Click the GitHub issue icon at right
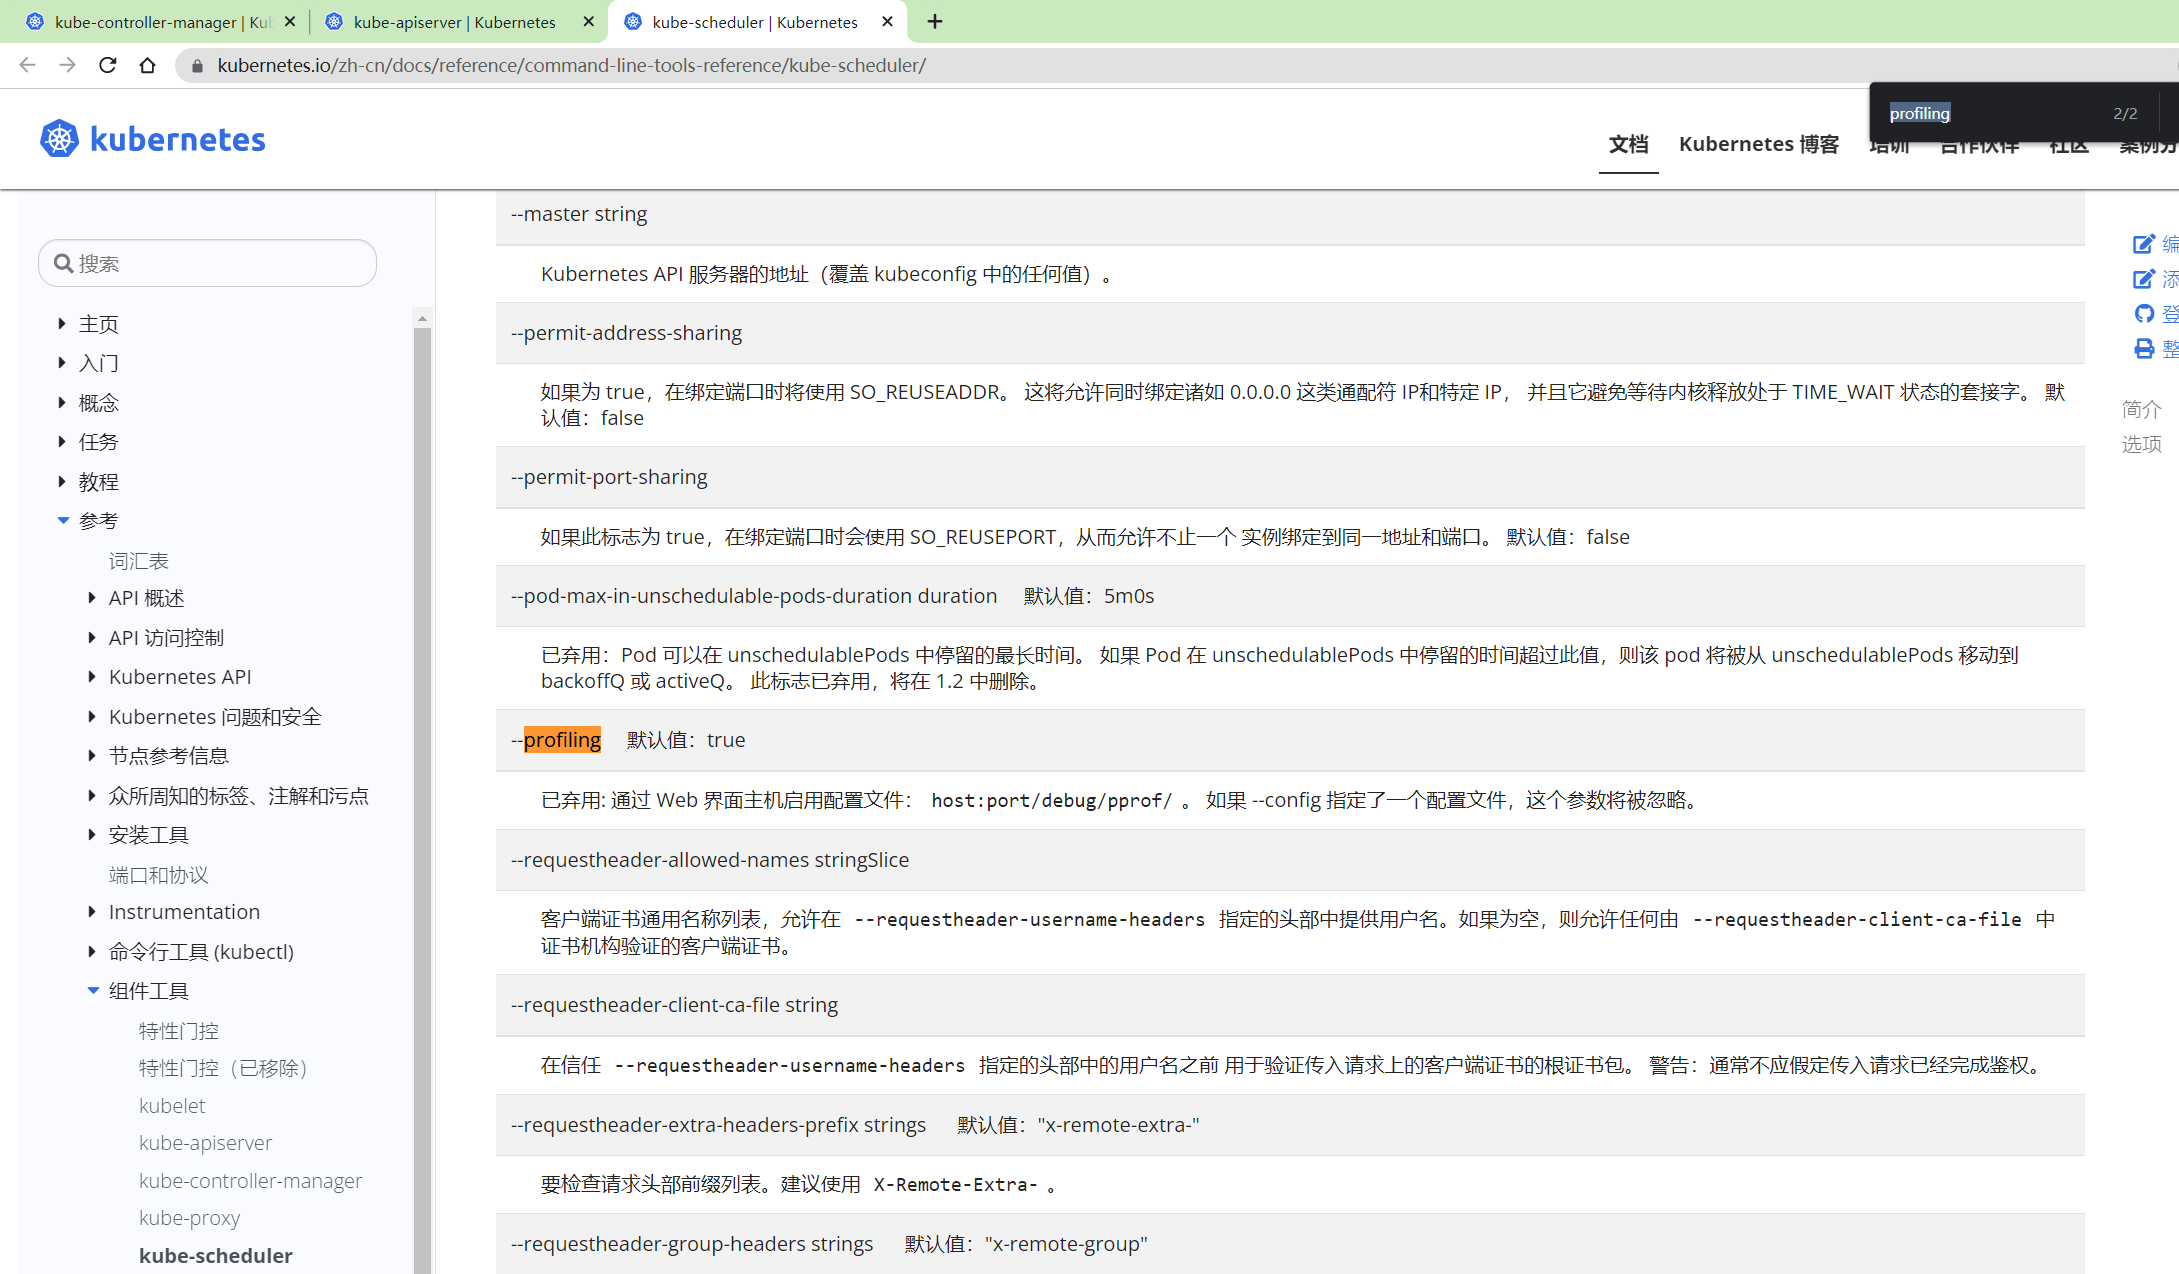2179x1274 pixels. click(2143, 314)
